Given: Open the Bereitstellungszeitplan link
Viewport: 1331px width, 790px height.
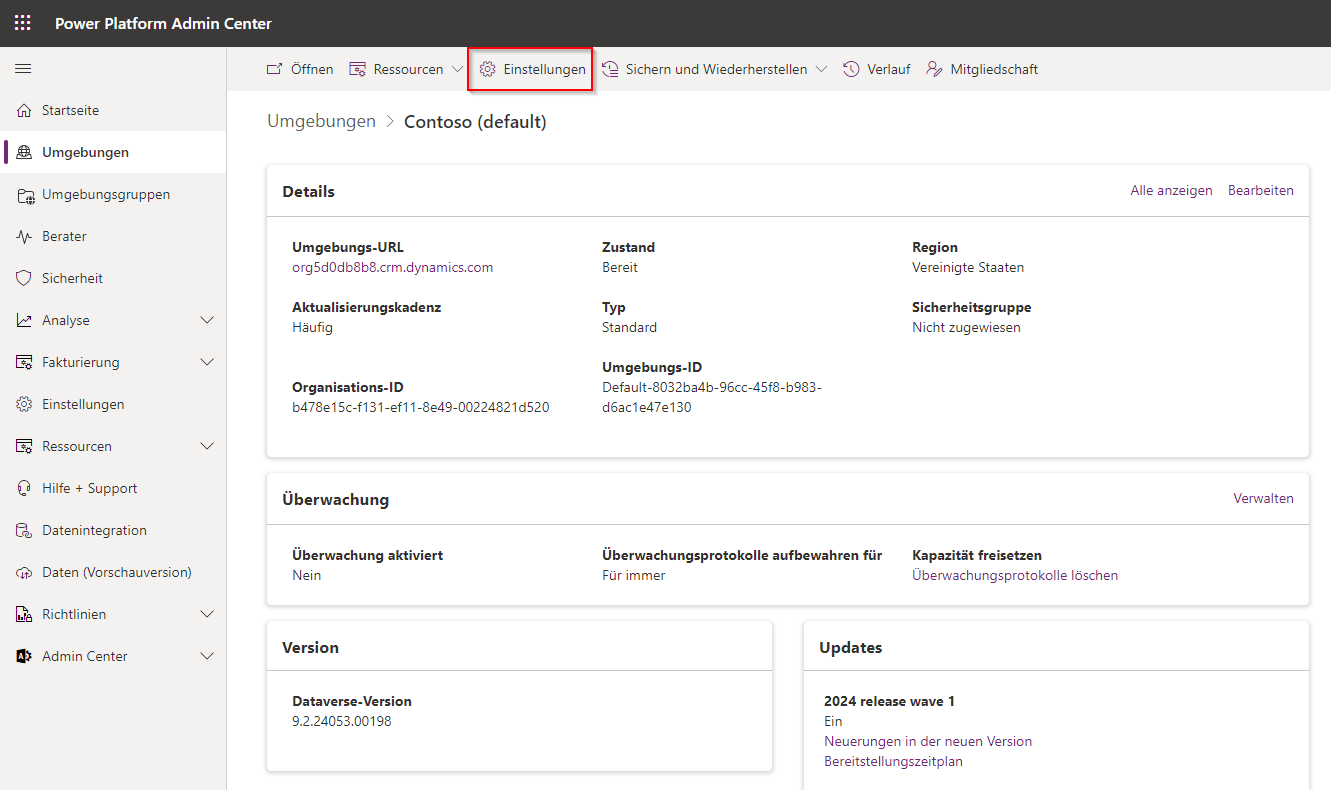Looking at the screenshot, I should pos(893,762).
